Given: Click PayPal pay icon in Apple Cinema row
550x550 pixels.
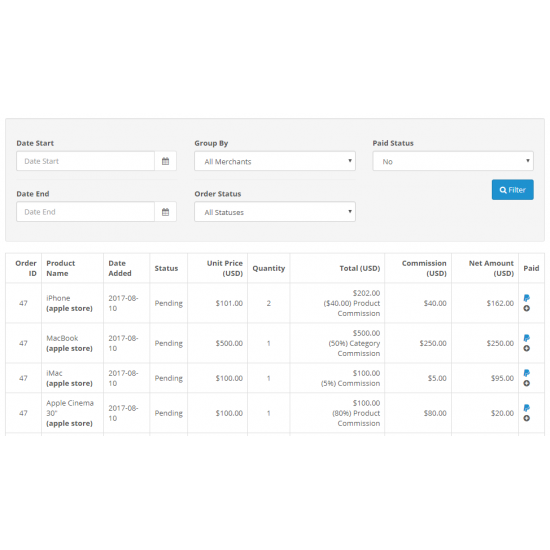Looking at the screenshot, I should pos(526,408).
